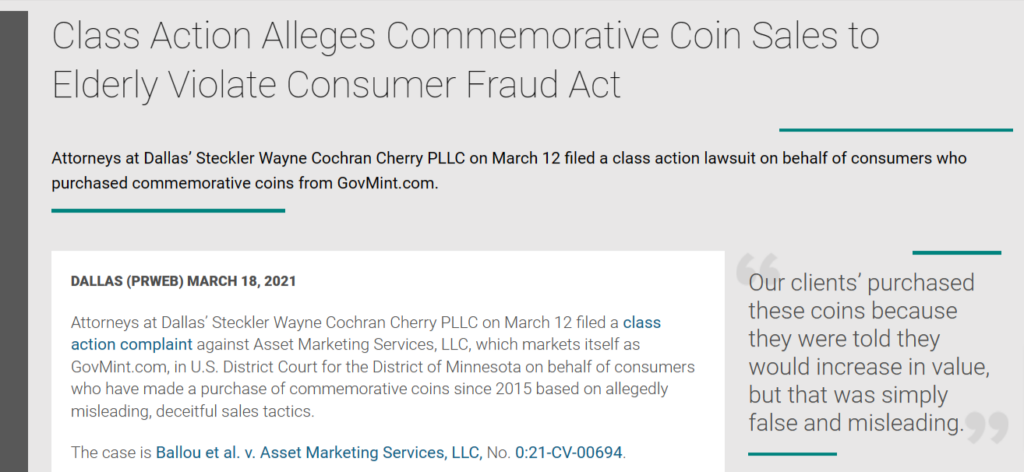The image size is (1024, 472).
Task: Click the bold summary line "purchased commemorative coins from GovMint.com."
Action: pyautogui.click(x=245, y=183)
